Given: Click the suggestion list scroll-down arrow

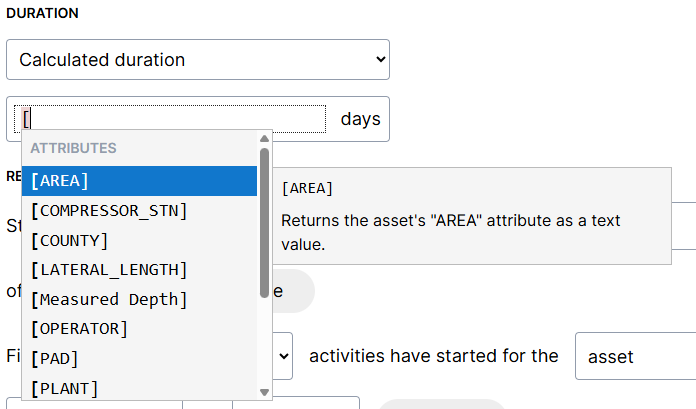Looking at the screenshot, I should click(265, 392).
